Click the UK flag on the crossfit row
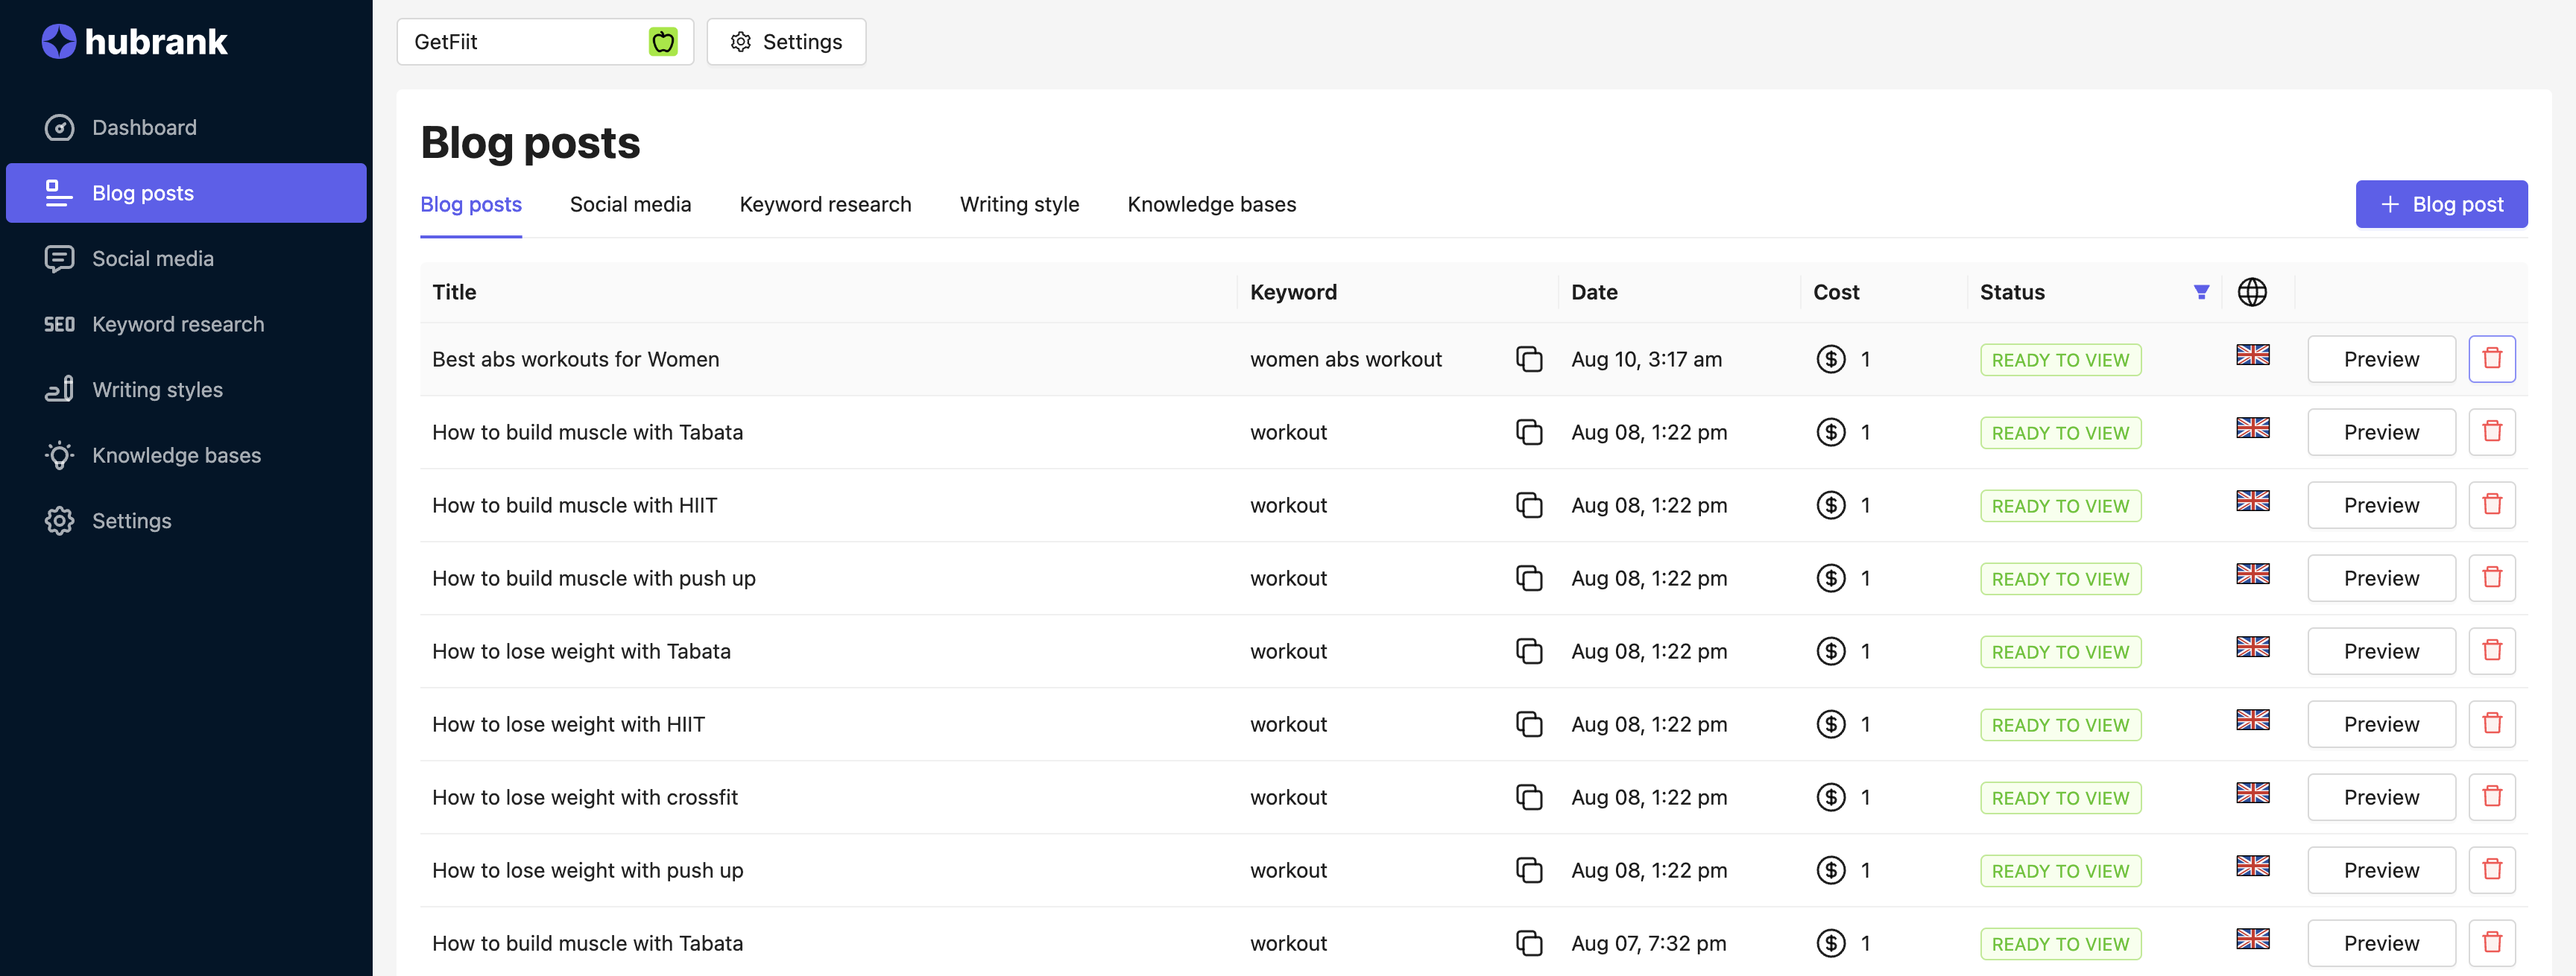 [2252, 793]
